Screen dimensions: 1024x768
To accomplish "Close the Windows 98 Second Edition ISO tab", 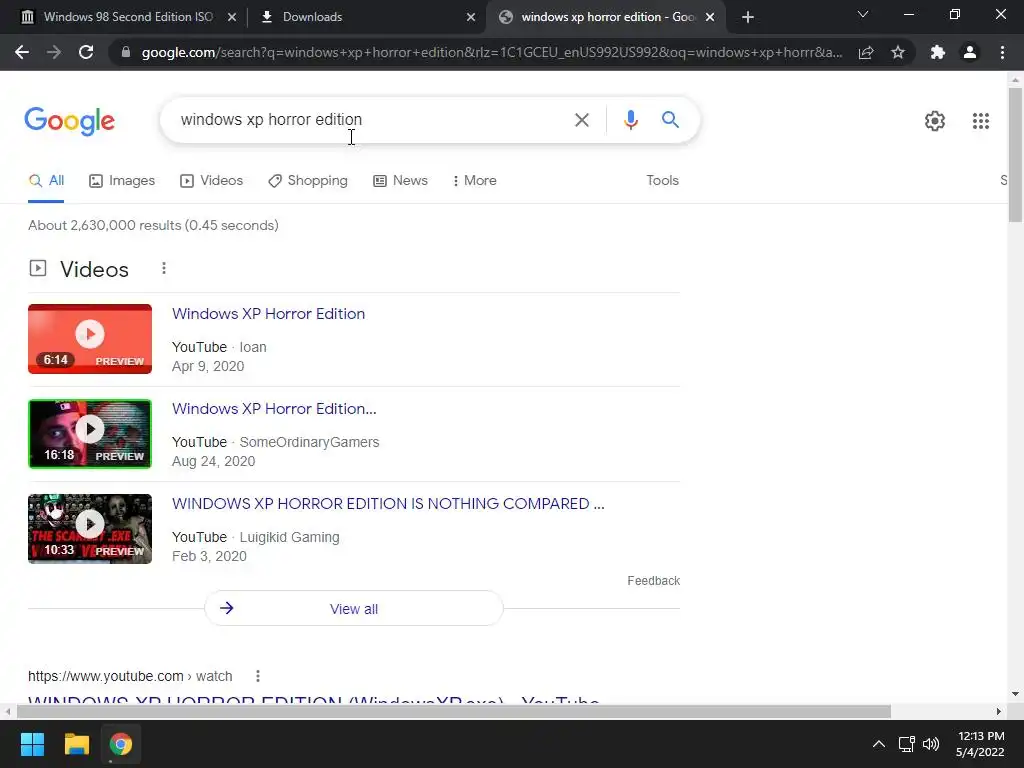I will 232,18.
